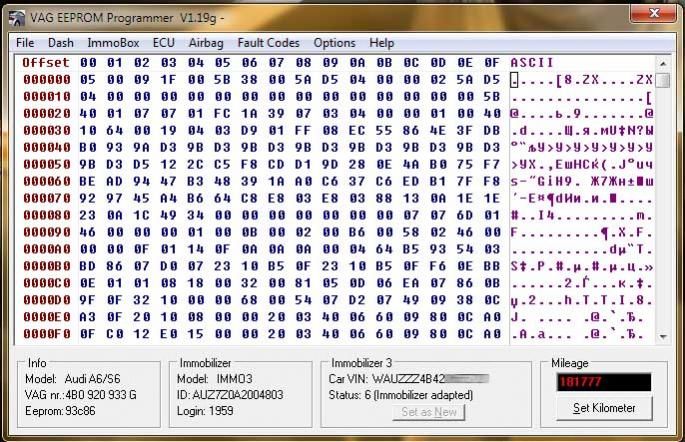Close the VAG EEPROM Programmer window

654,13
